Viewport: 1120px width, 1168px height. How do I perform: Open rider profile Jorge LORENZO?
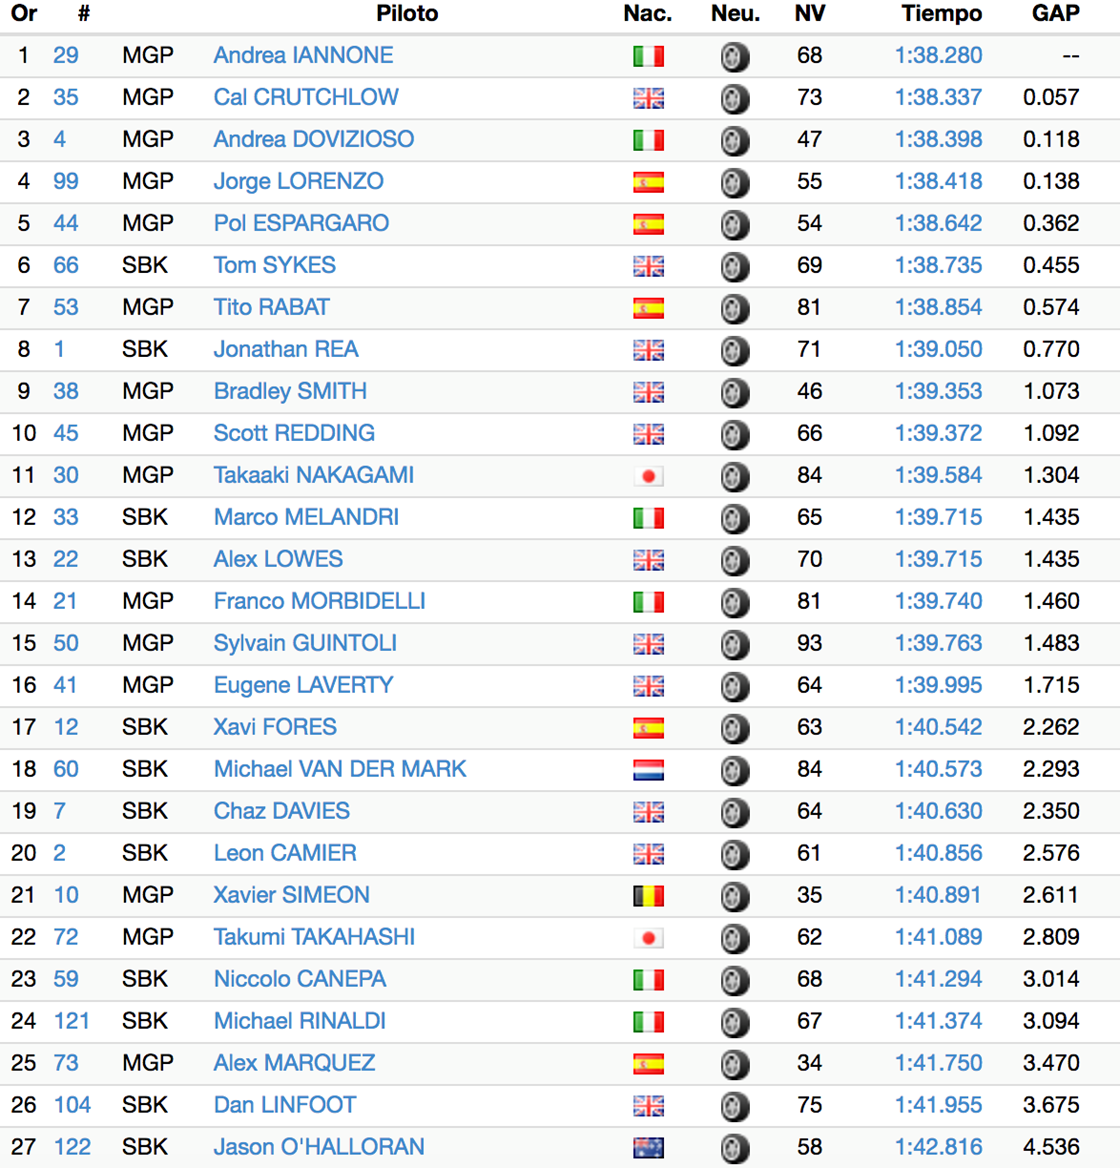299,181
